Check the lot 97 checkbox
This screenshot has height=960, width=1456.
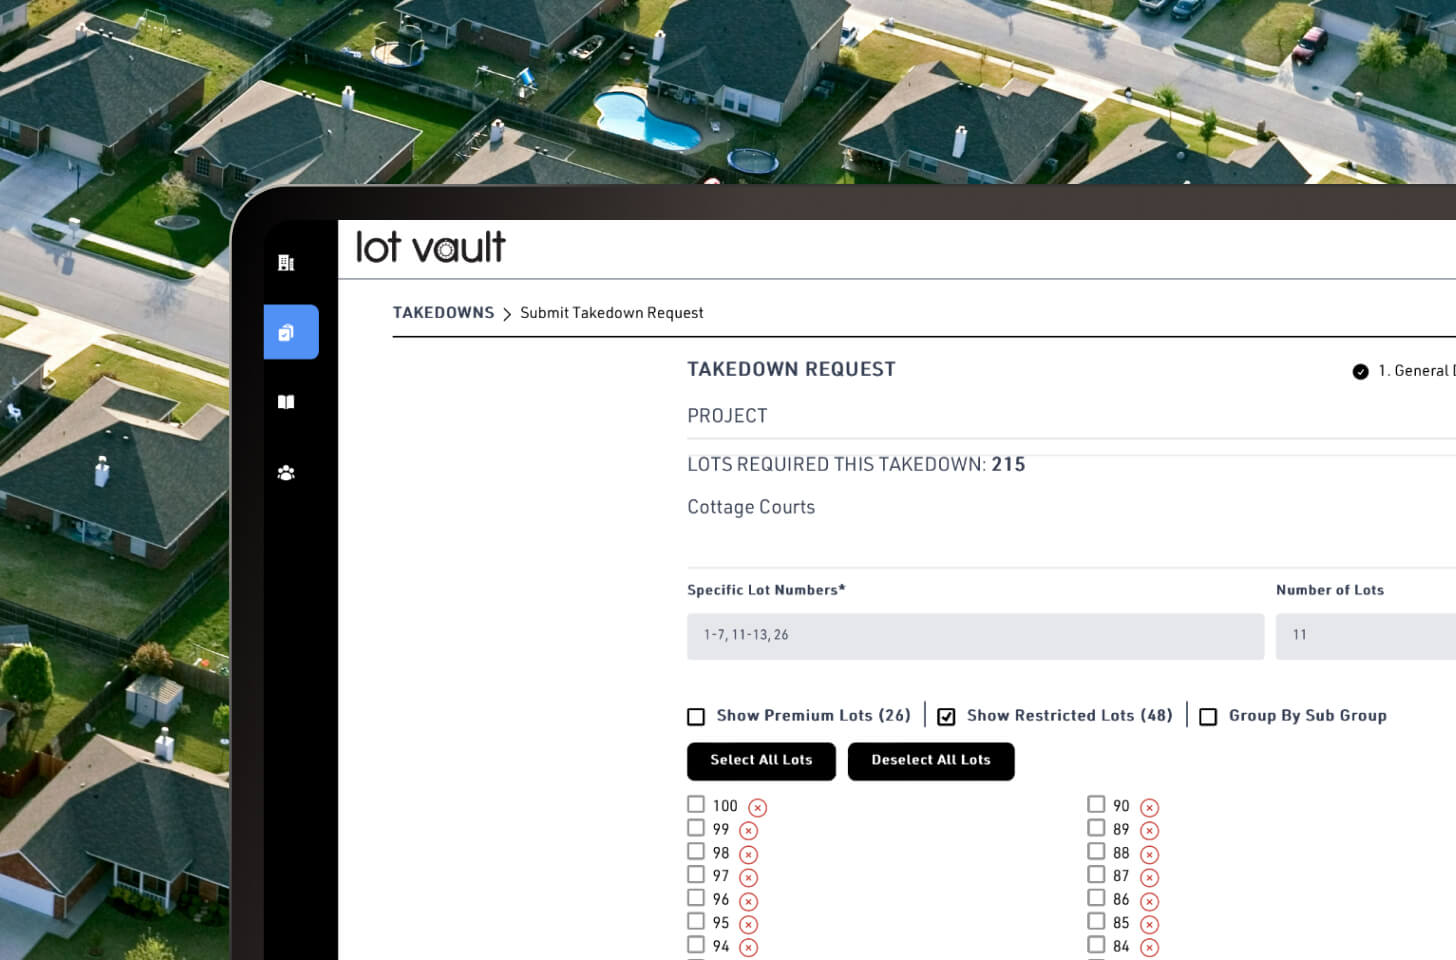click(x=696, y=874)
